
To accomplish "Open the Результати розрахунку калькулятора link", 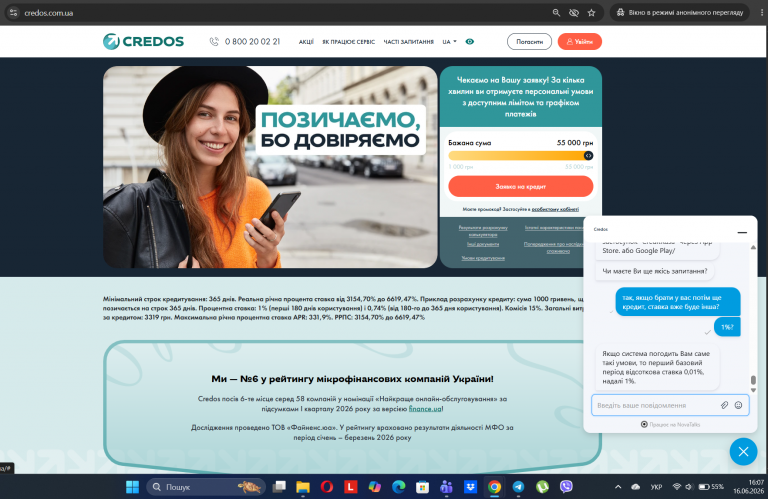I will [483, 231].
